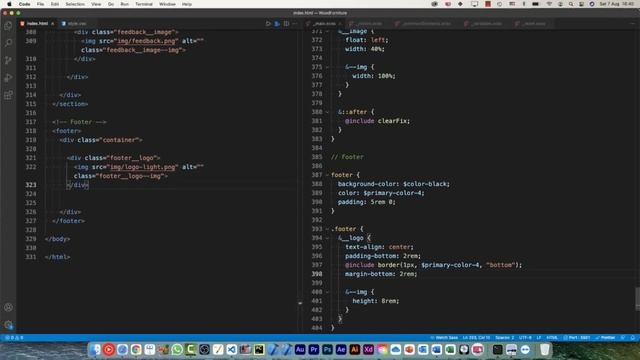The width and height of the screenshot is (640, 360).
Task: Click line number 398 in right editor
Action: click(x=317, y=274)
